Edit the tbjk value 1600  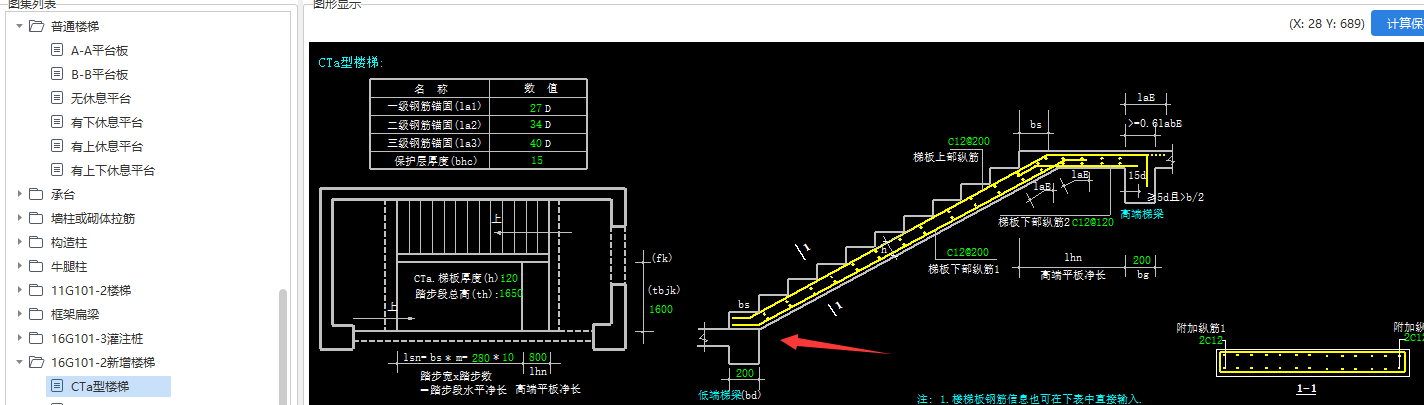coord(661,310)
